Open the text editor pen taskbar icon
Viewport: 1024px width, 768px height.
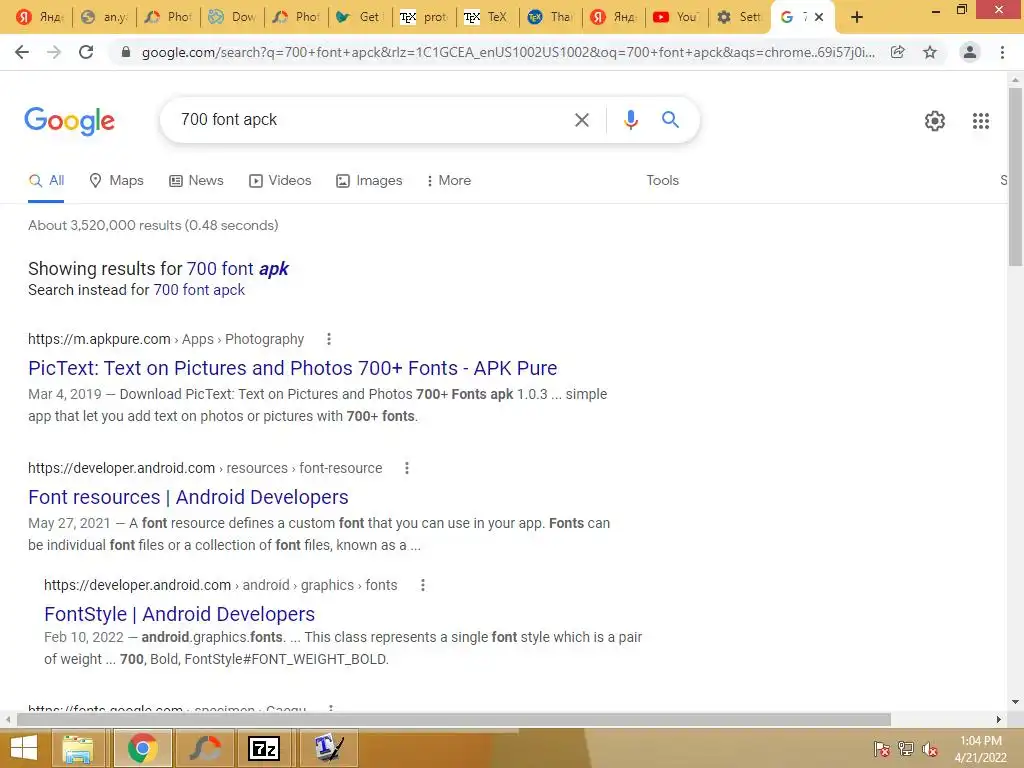click(x=328, y=748)
